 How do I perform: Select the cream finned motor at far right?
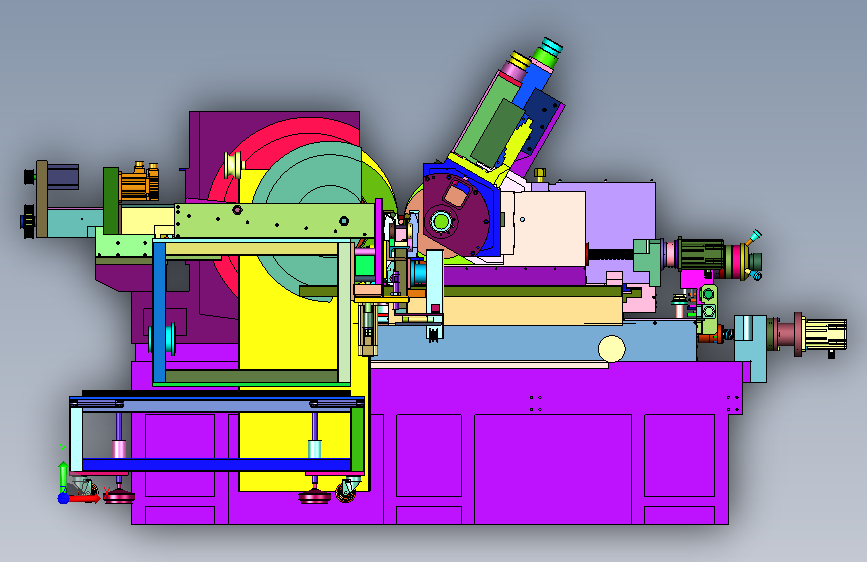coord(826,335)
